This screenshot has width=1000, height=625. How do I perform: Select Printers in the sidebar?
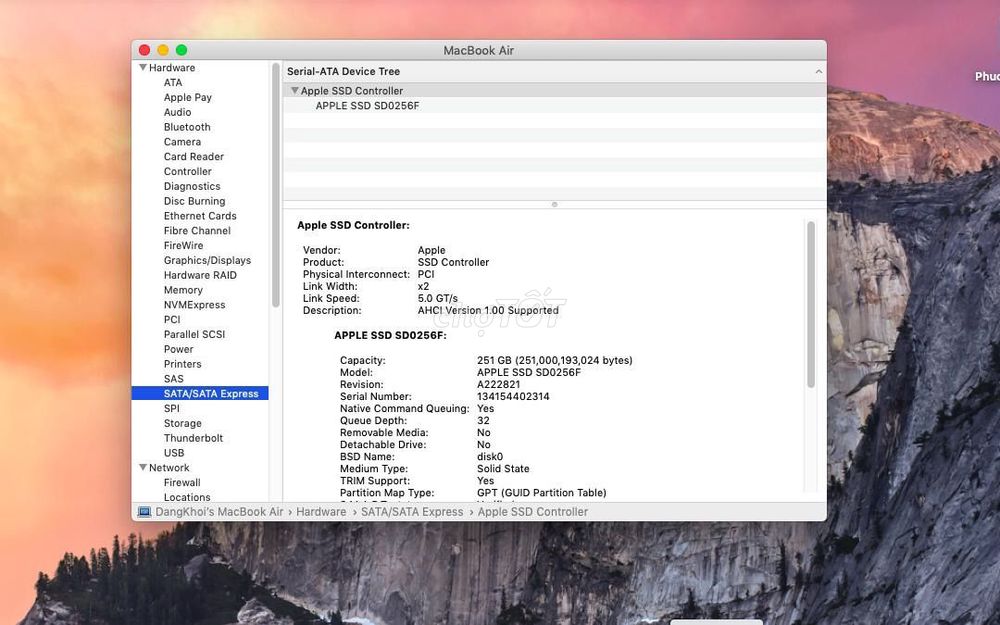click(x=182, y=364)
